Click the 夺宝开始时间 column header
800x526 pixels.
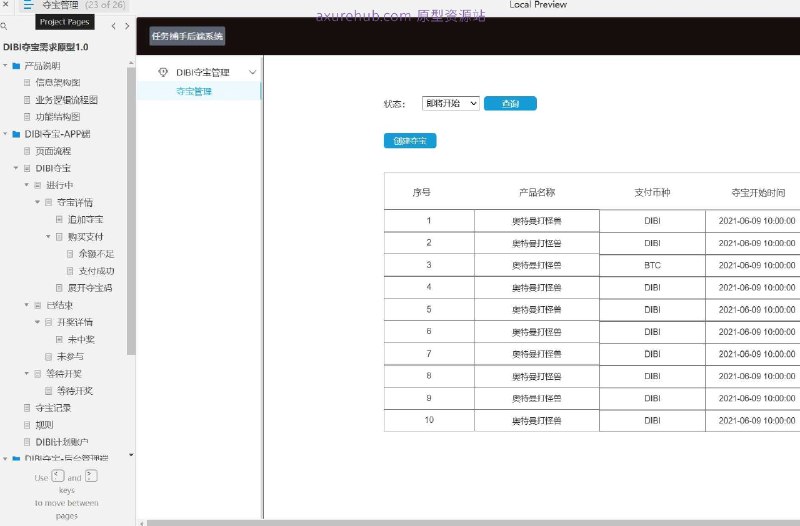[758, 192]
